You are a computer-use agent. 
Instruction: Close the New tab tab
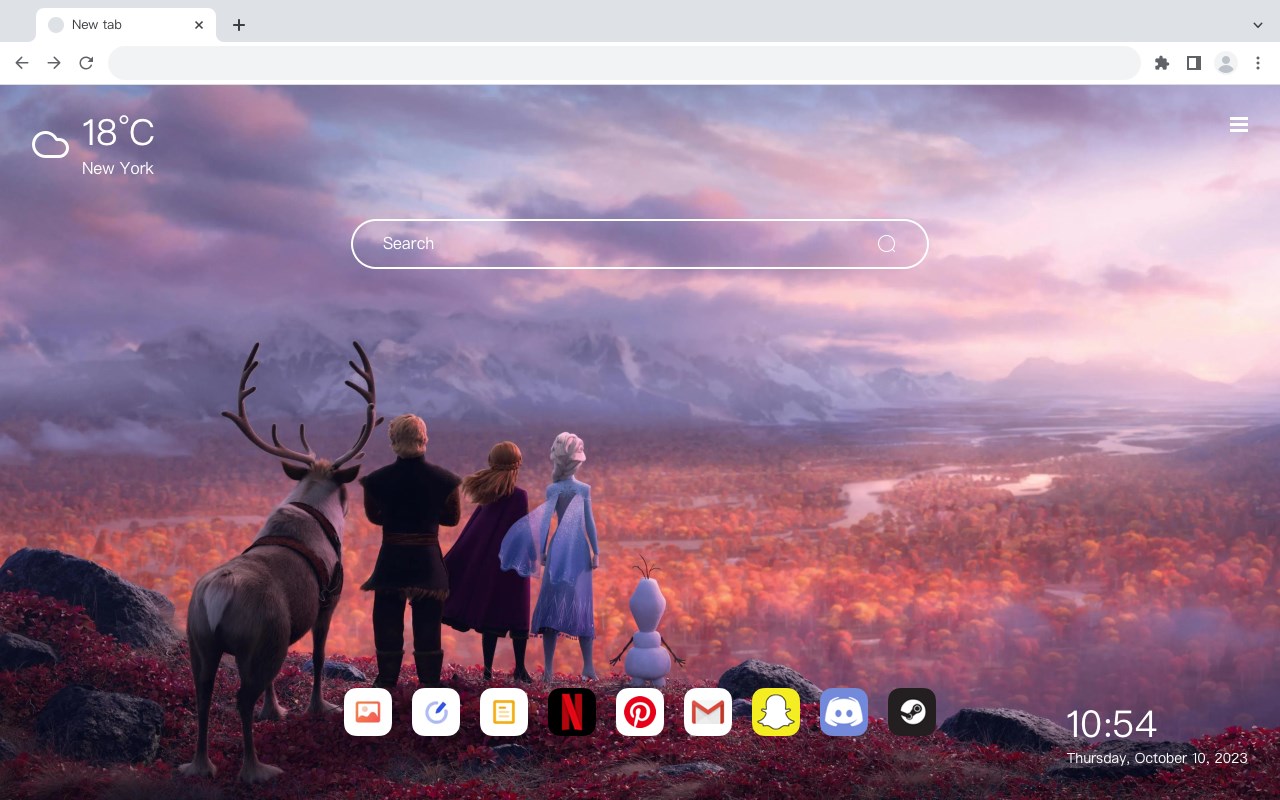pyautogui.click(x=199, y=25)
